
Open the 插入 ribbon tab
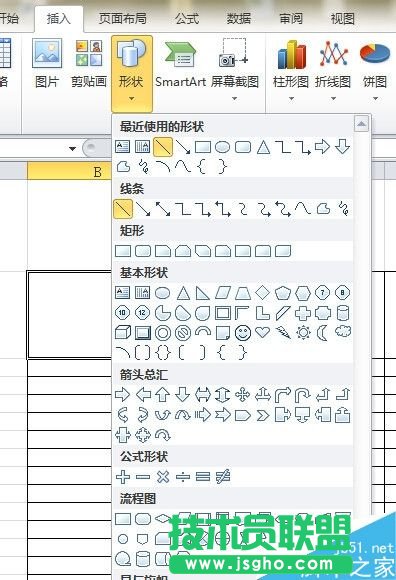click(59, 18)
